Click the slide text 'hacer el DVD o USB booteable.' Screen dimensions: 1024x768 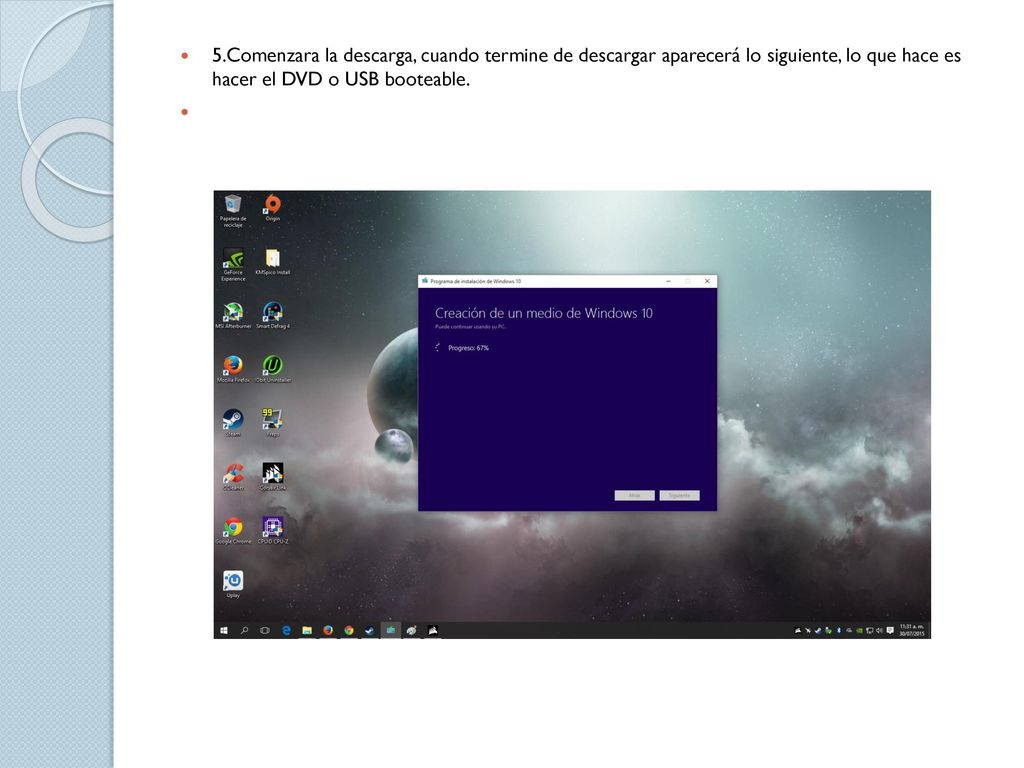(x=341, y=80)
